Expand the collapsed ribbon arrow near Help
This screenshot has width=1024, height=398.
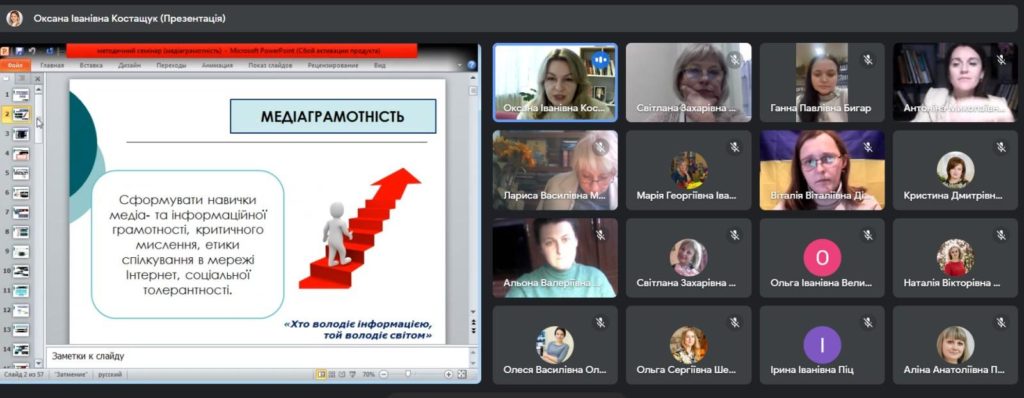click(460, 65)
